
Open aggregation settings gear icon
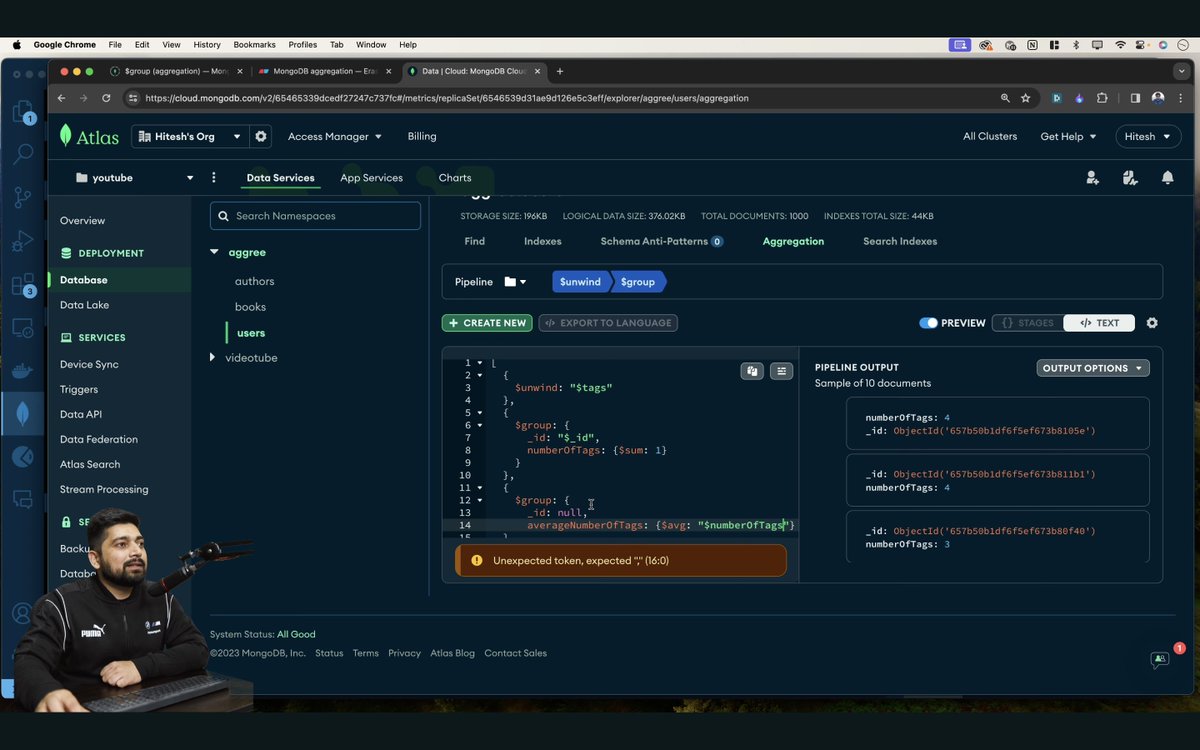1152,323
